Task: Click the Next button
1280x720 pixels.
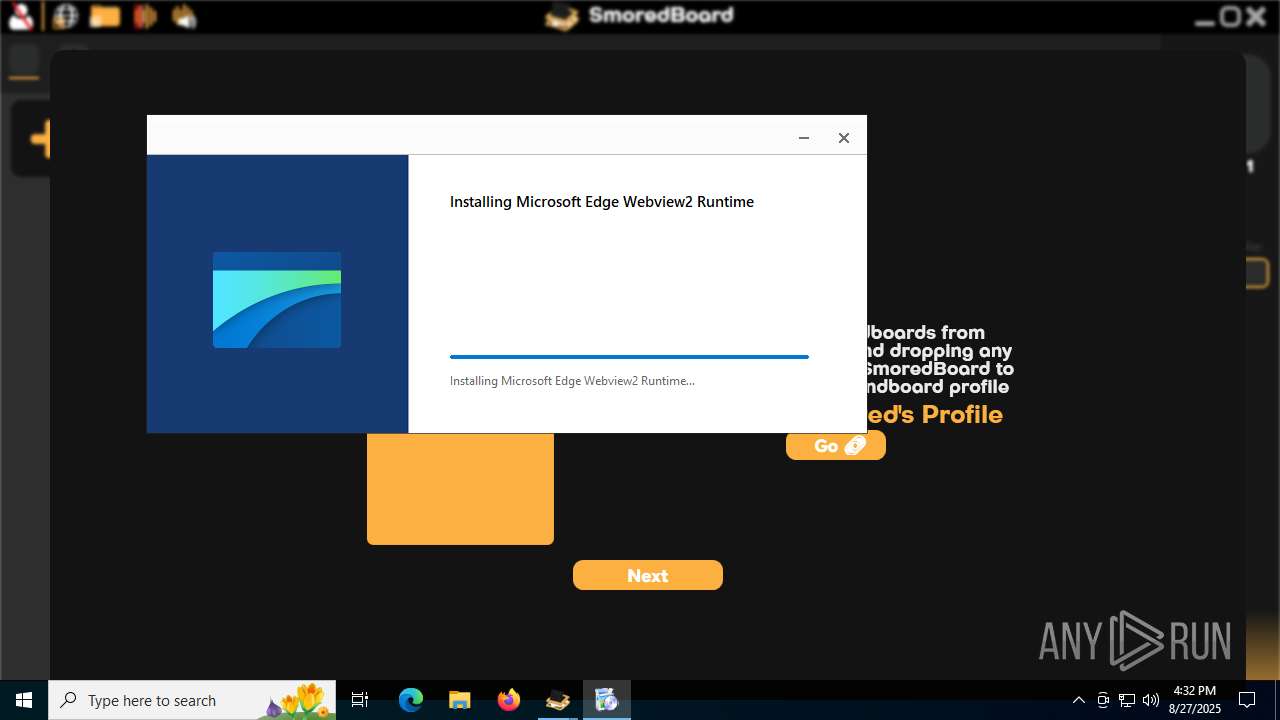Action: pos(648,575)
